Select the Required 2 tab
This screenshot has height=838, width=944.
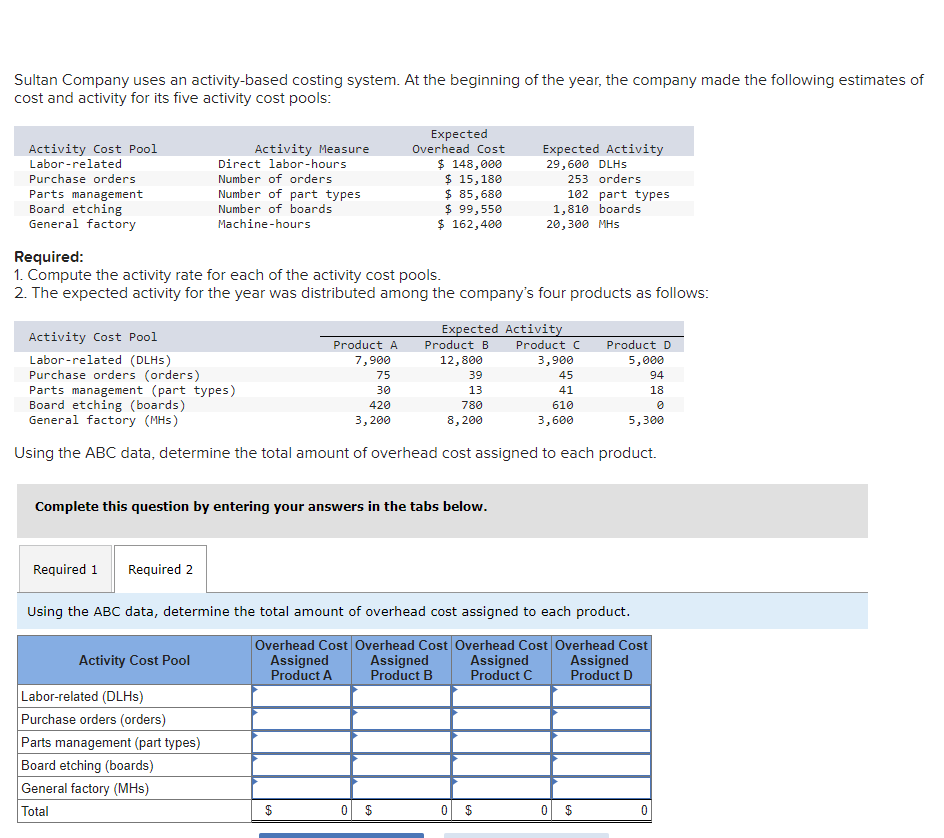pyautogui.click(x=160, y=569)
